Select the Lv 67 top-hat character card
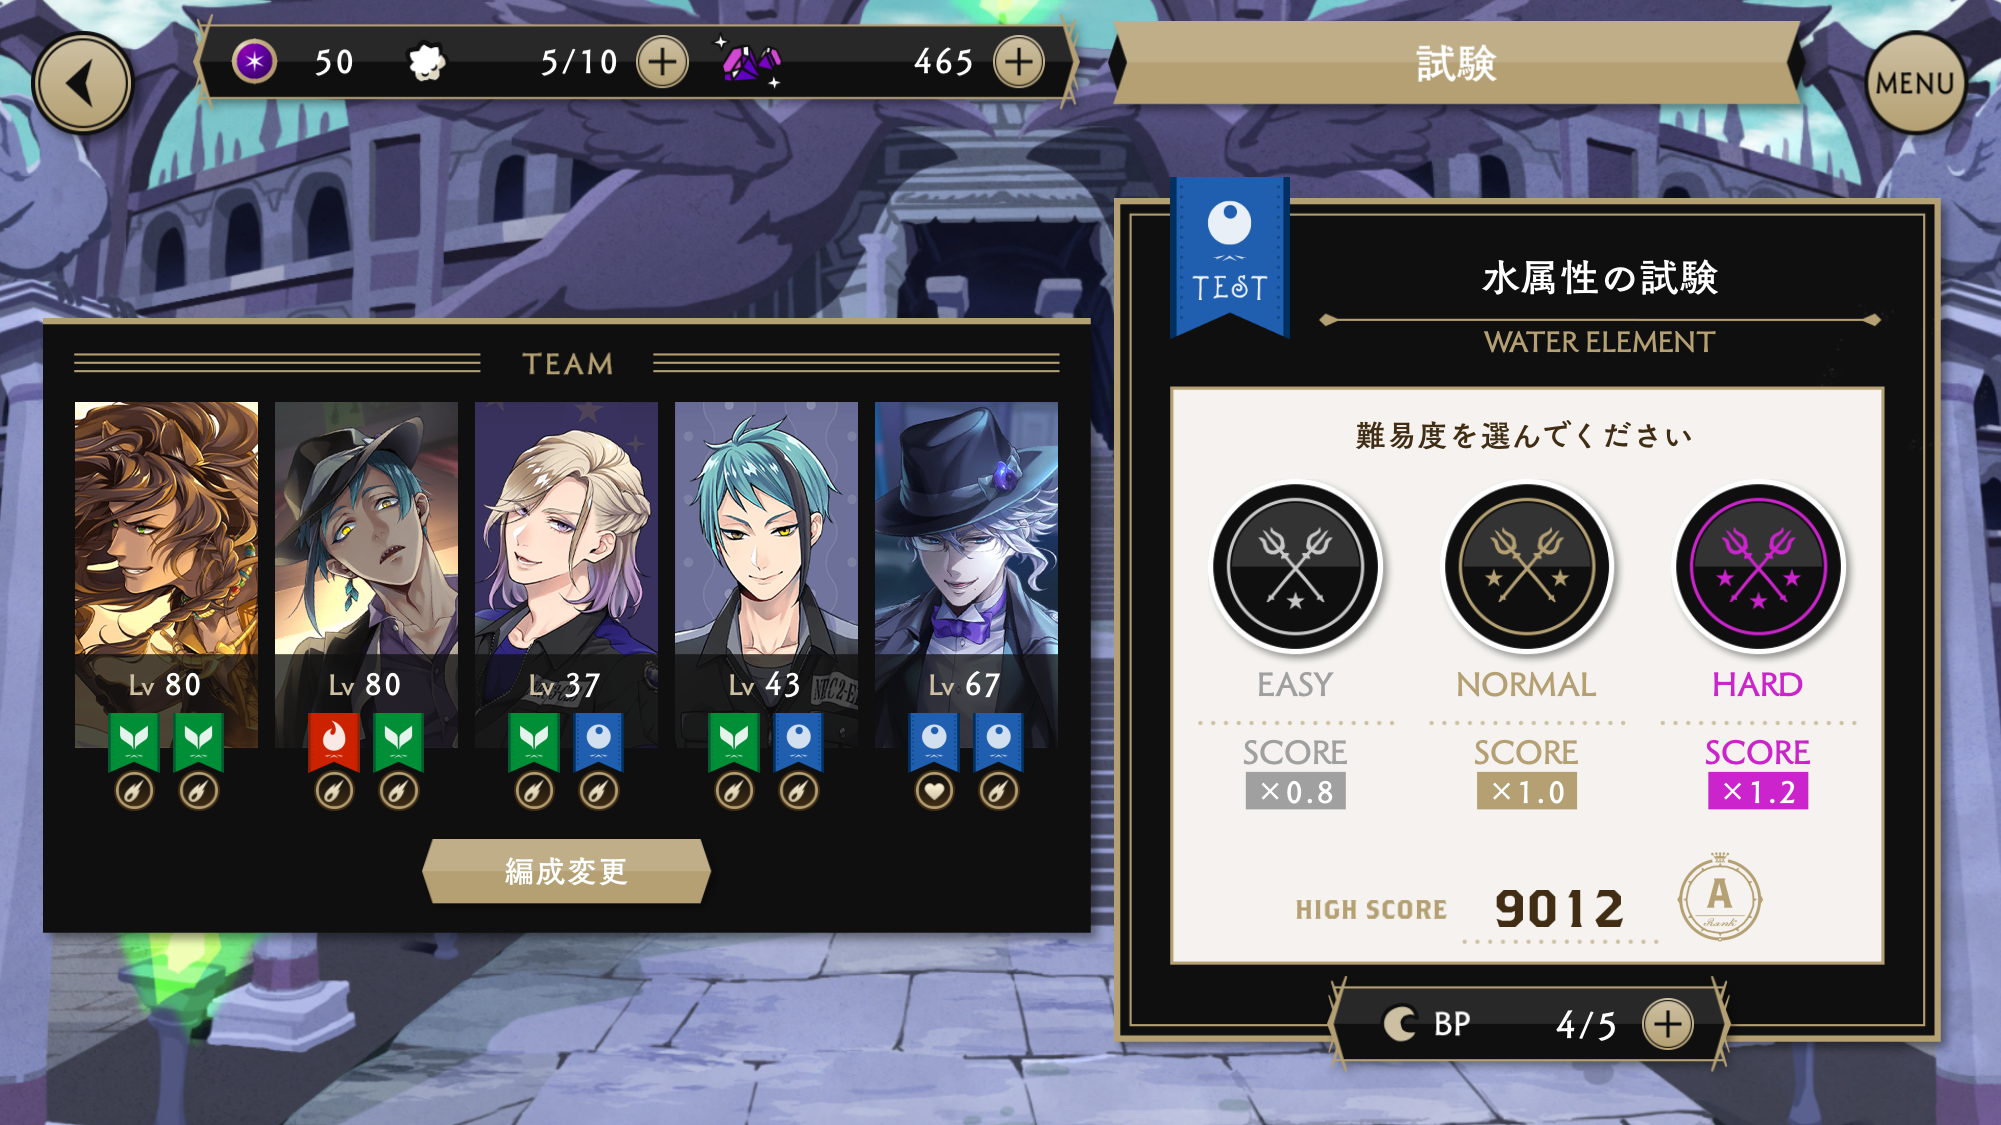The width and height of the screenshot is (2001, 1125). (x=966, y=575)
